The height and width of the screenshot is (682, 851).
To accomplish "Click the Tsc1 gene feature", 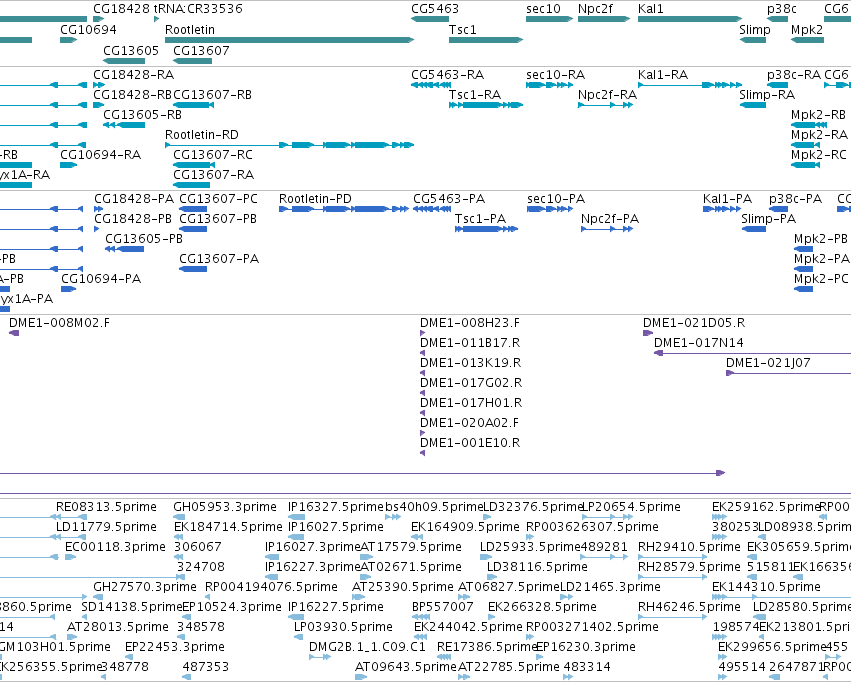I will click(486, 40).
